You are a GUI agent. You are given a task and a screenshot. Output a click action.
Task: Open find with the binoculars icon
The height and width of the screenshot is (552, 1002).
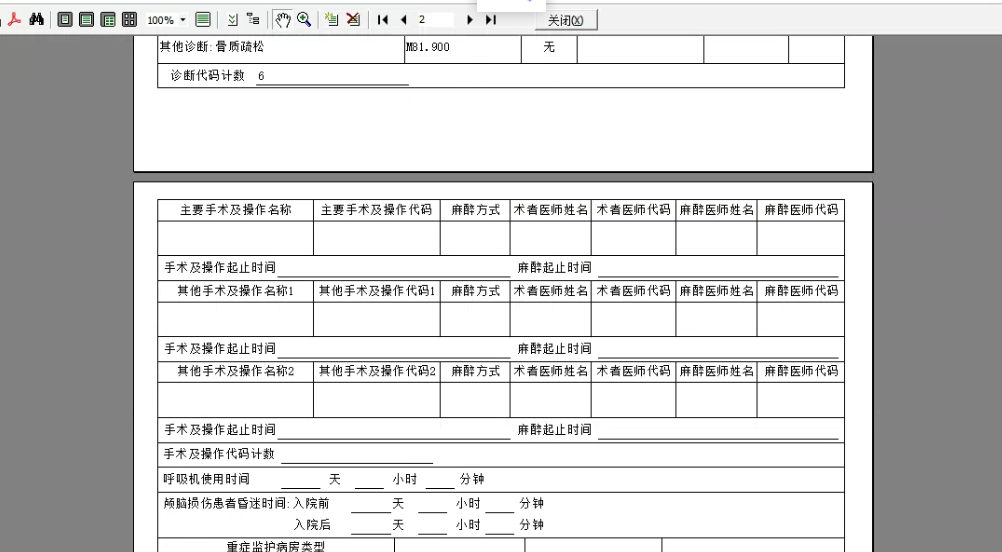coord(36,20)
